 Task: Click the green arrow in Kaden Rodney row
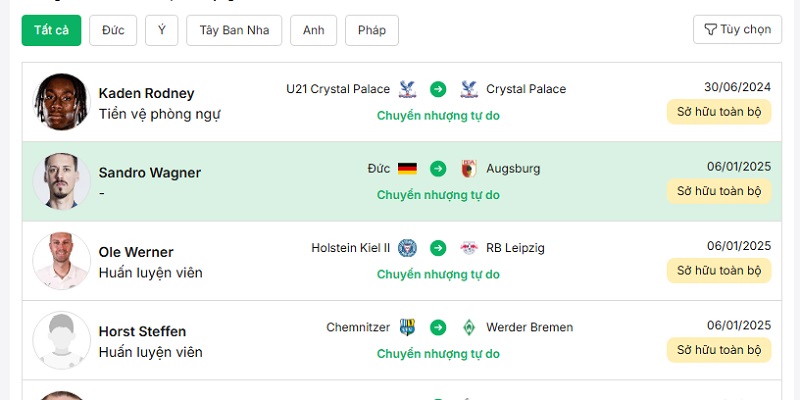coord(438,89)
